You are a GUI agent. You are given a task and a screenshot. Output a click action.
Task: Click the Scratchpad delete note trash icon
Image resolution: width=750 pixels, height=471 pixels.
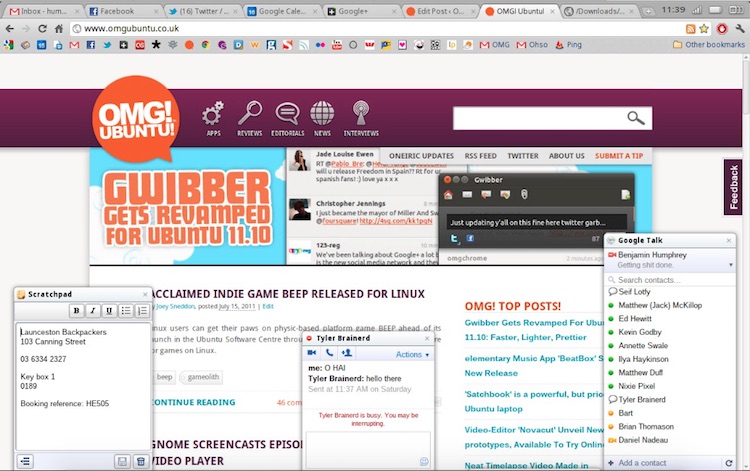coord(141,461)
